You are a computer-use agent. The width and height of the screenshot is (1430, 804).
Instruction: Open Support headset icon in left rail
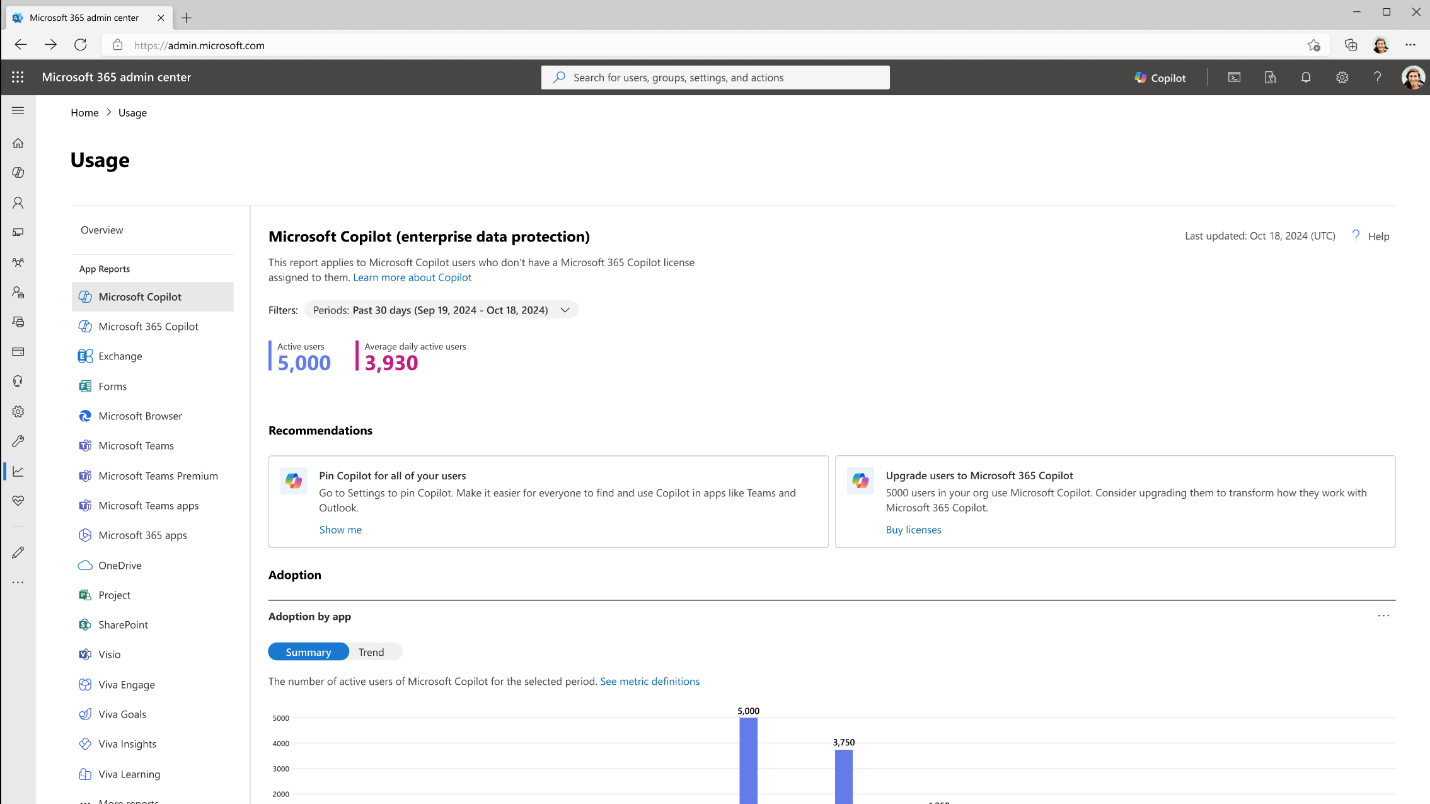tap(18, 381)
